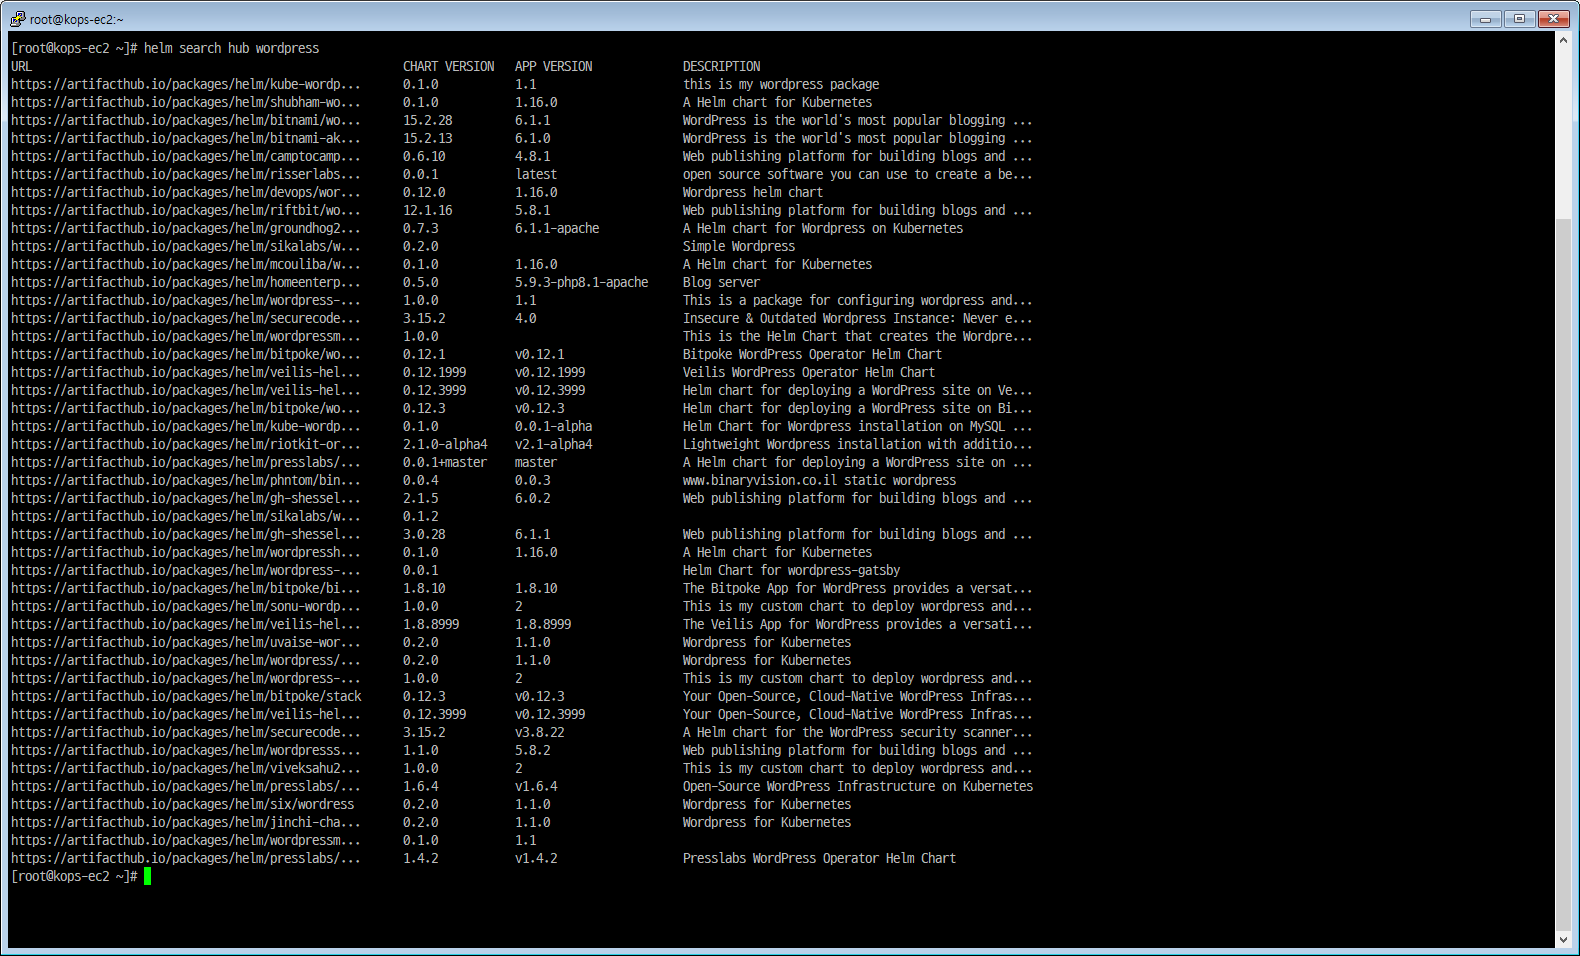This screenshot has width=1580, height=956.
Task: Click app version v2.1-alpha4
Action: pos(553,444)
